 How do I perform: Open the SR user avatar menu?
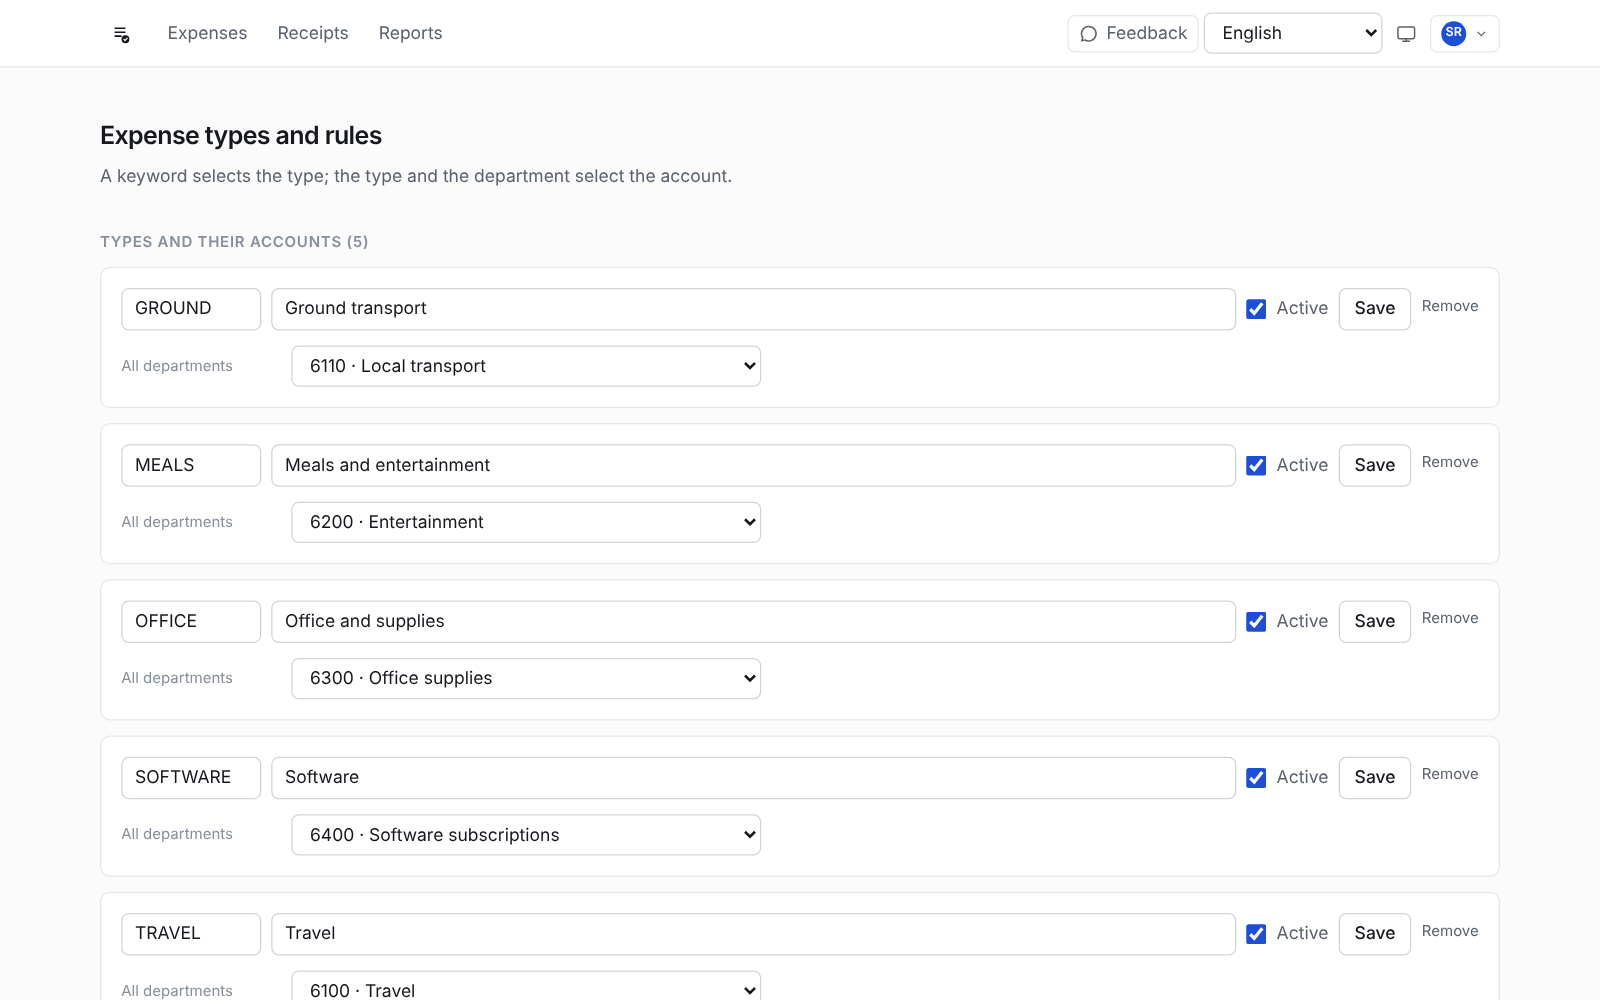[x=1464, y=34]
